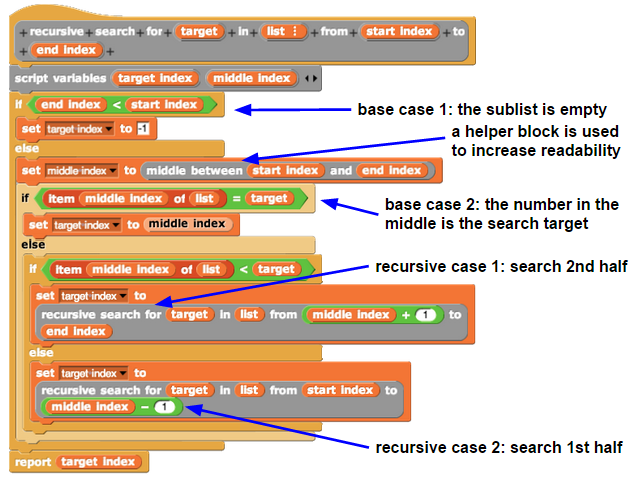Click the plus sign before 'from' in header

coord(314,33)
